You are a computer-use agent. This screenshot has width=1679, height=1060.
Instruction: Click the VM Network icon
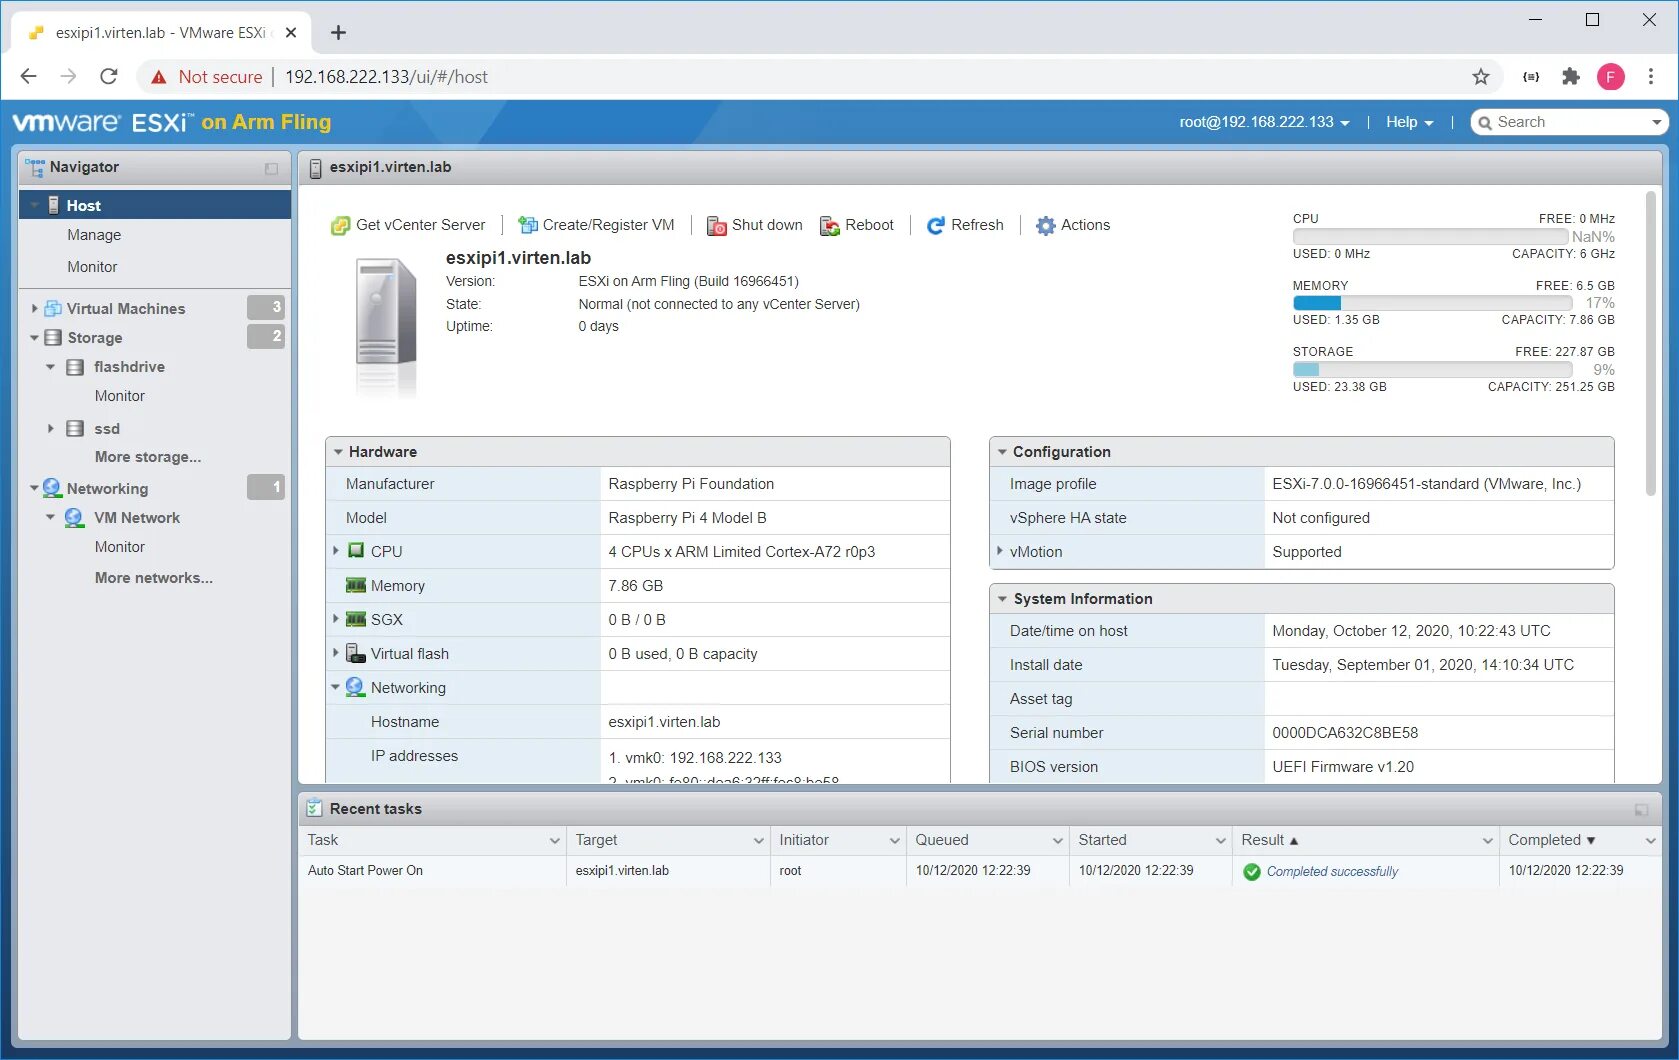coord(74,518)
